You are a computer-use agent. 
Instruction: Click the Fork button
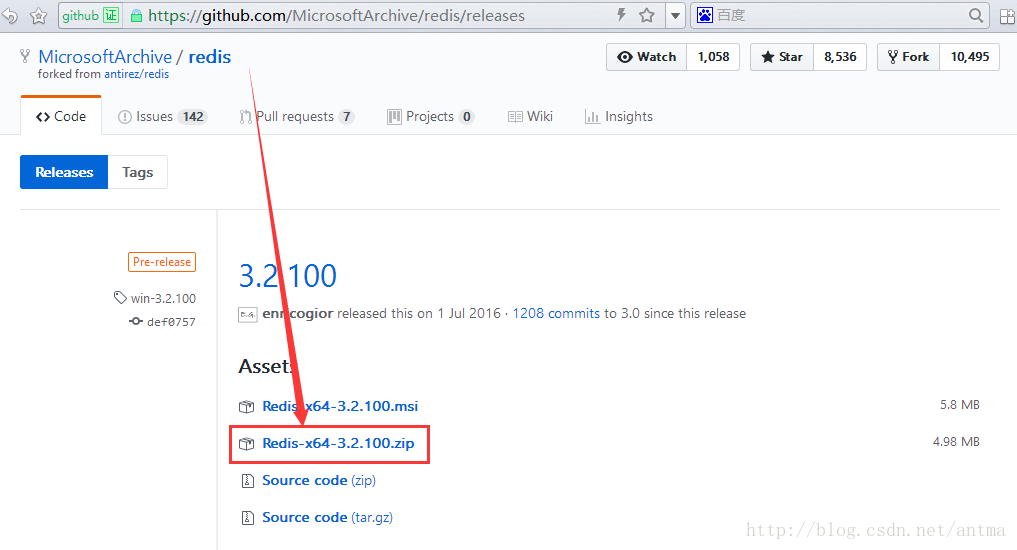pos(908,57)
